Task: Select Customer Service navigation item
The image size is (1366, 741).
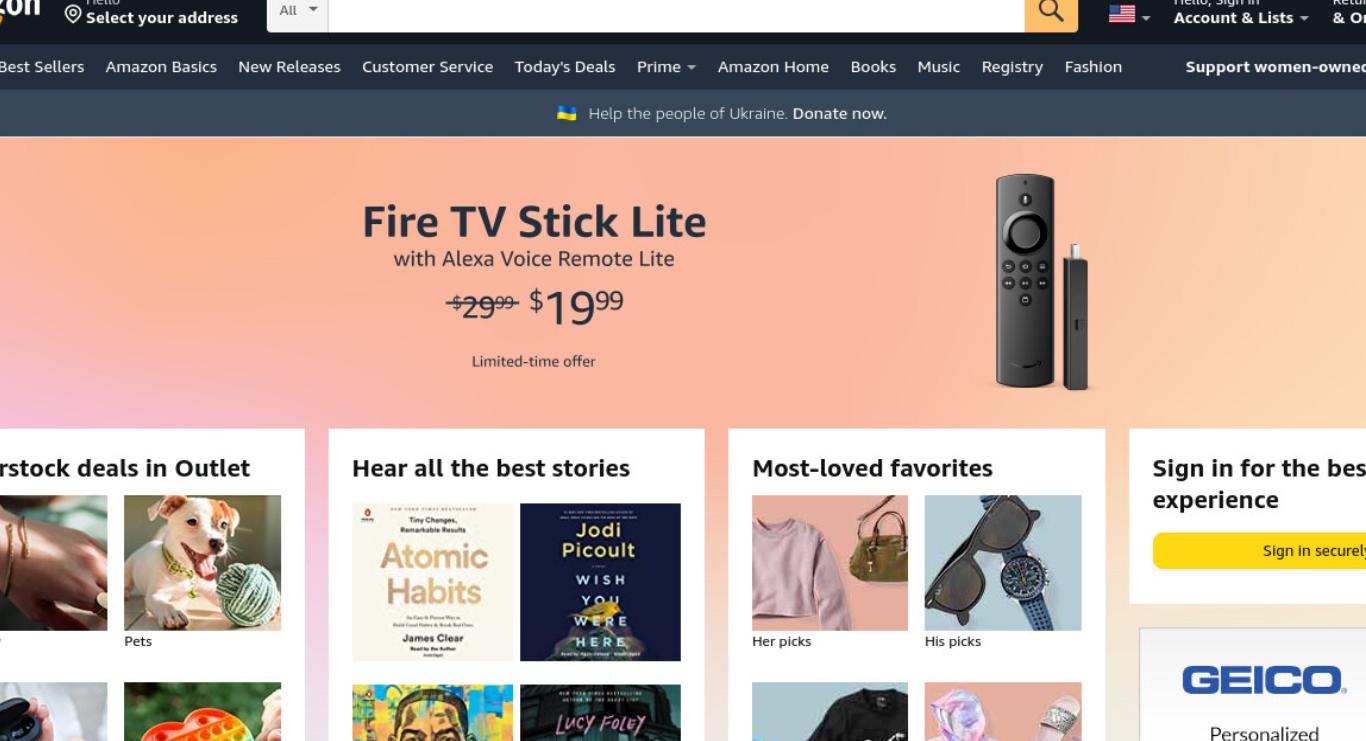Action: click(x=427, y=67)
